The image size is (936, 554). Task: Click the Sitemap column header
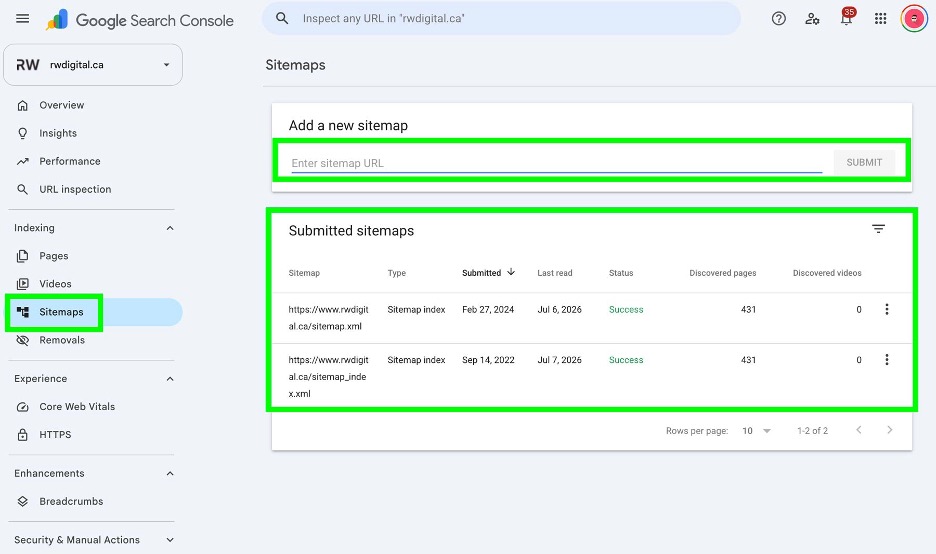point(304,273)
